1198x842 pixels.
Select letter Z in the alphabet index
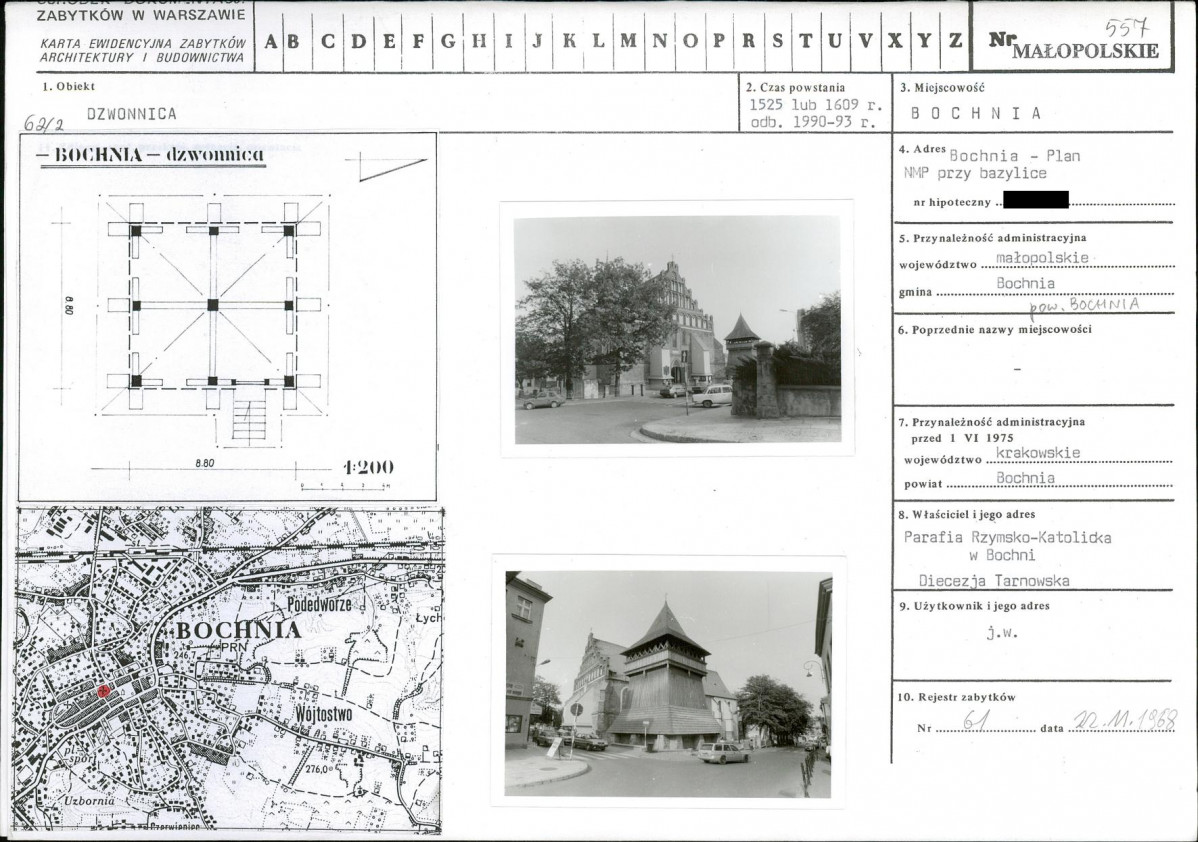pyautogui.click(x=955, y=41)
